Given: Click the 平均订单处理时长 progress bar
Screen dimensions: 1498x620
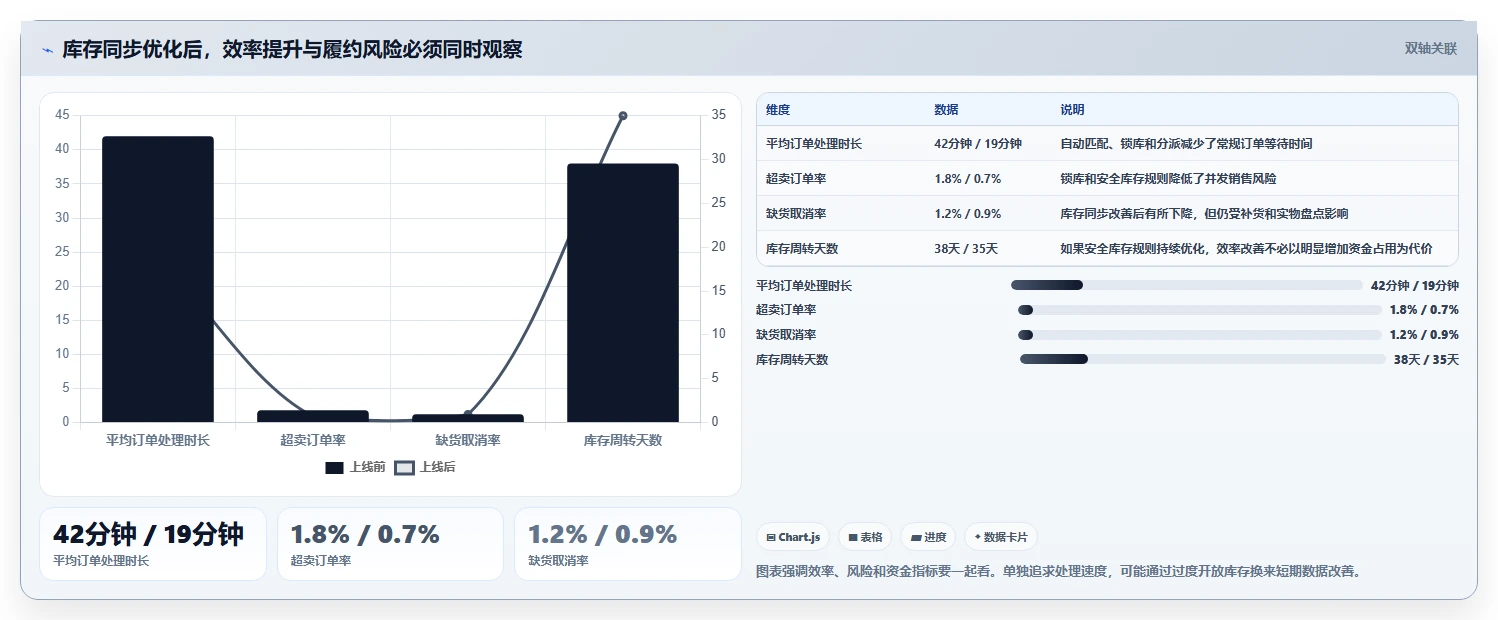Looking at the screenshot, I should 1187,285.
